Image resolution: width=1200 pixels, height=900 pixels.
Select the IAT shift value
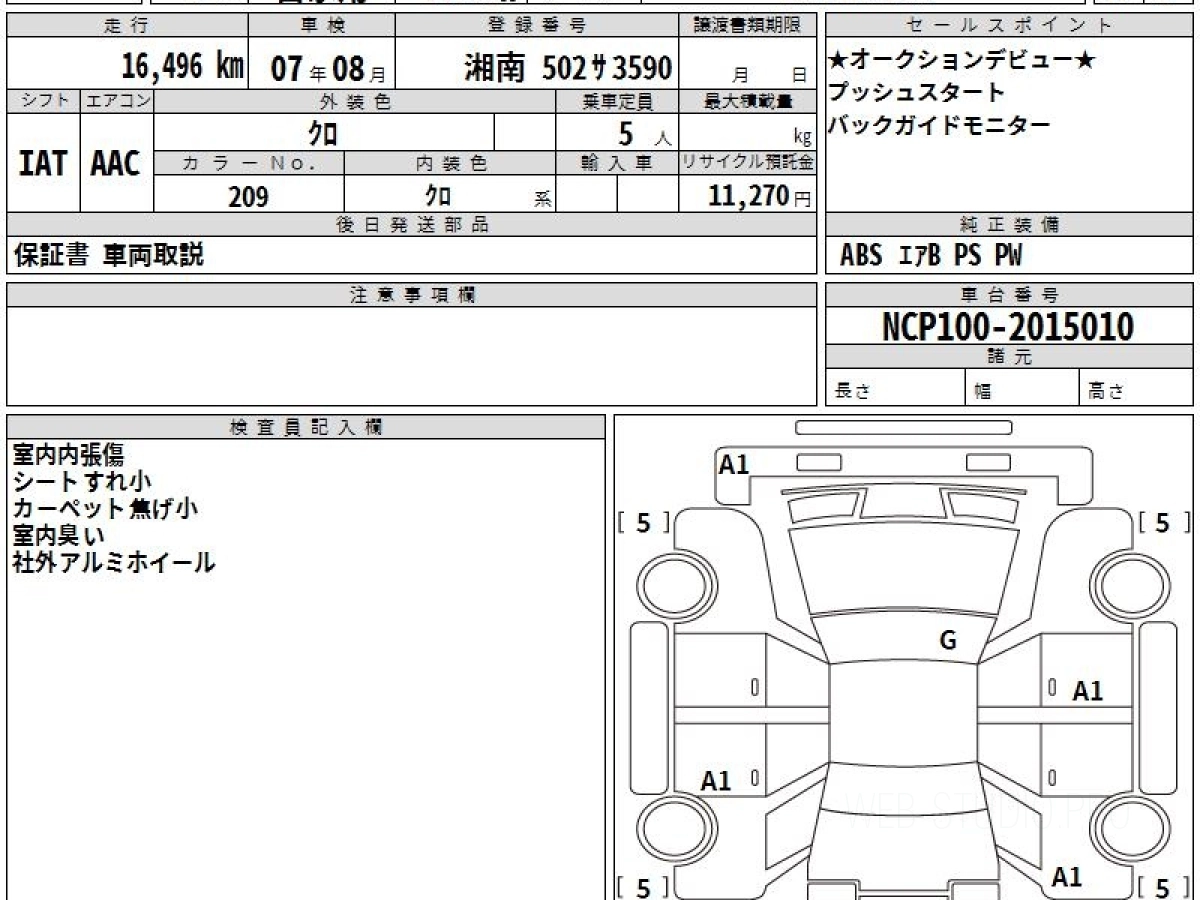(43, 163)
